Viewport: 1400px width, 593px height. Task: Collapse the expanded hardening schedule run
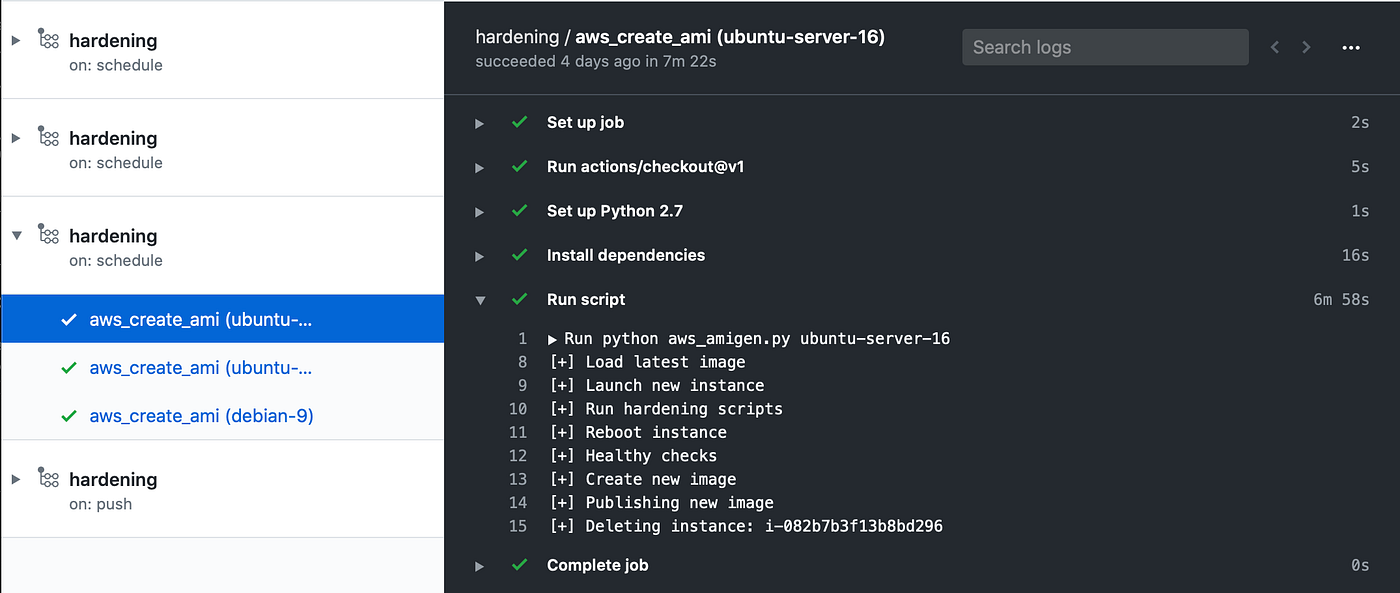pos(15,236)
